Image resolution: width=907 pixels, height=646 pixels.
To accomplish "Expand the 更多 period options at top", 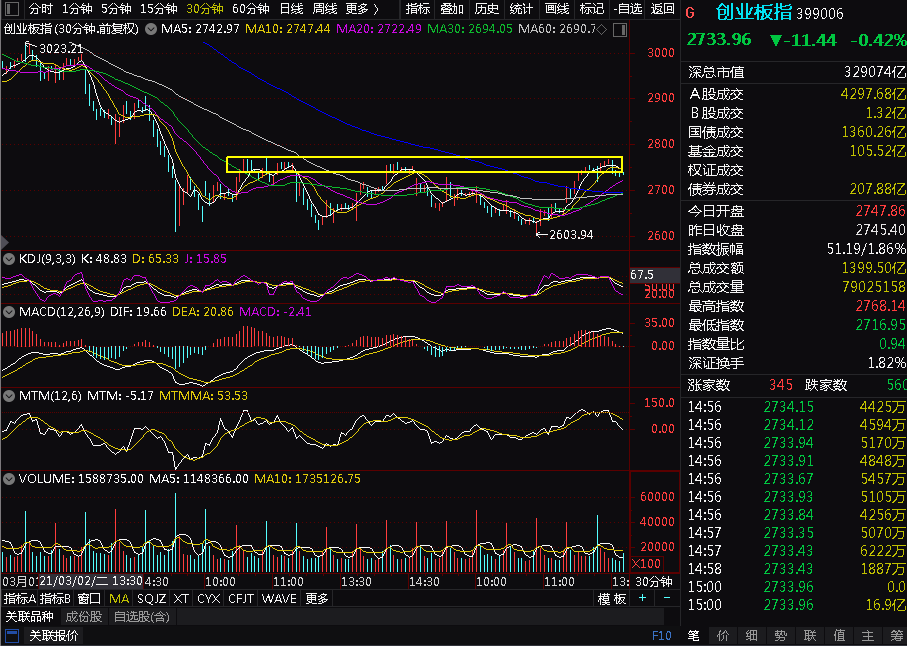I will 362,9.
